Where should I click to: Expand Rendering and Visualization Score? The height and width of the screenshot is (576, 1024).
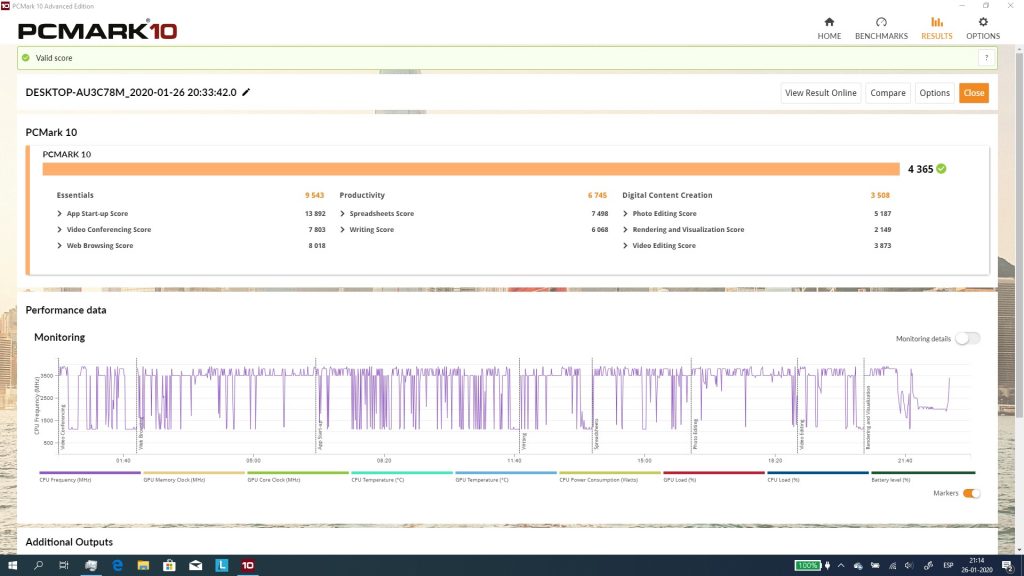click(688, 230)
